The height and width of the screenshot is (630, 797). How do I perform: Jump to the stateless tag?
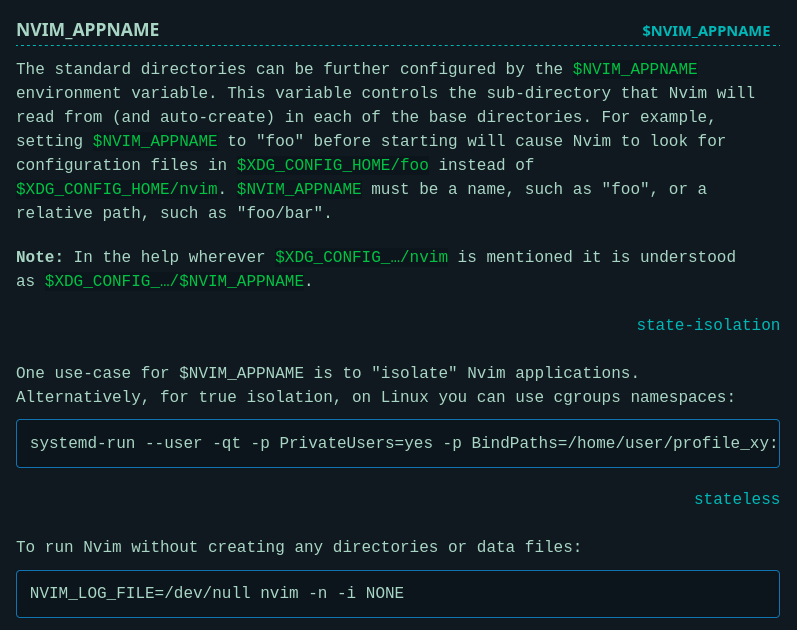pos(736,500)
